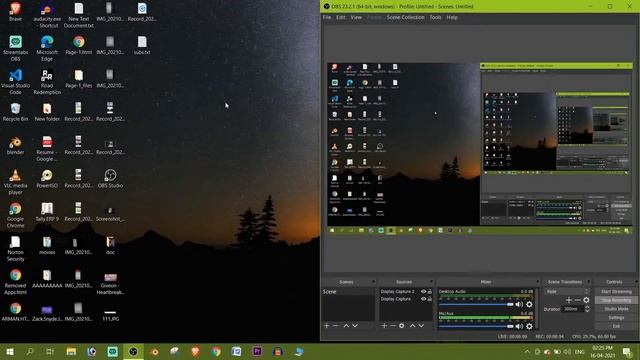This screenshot has height=360, width=640.
Task: Open Brave browser desktop icon
Action: [16, 11]
